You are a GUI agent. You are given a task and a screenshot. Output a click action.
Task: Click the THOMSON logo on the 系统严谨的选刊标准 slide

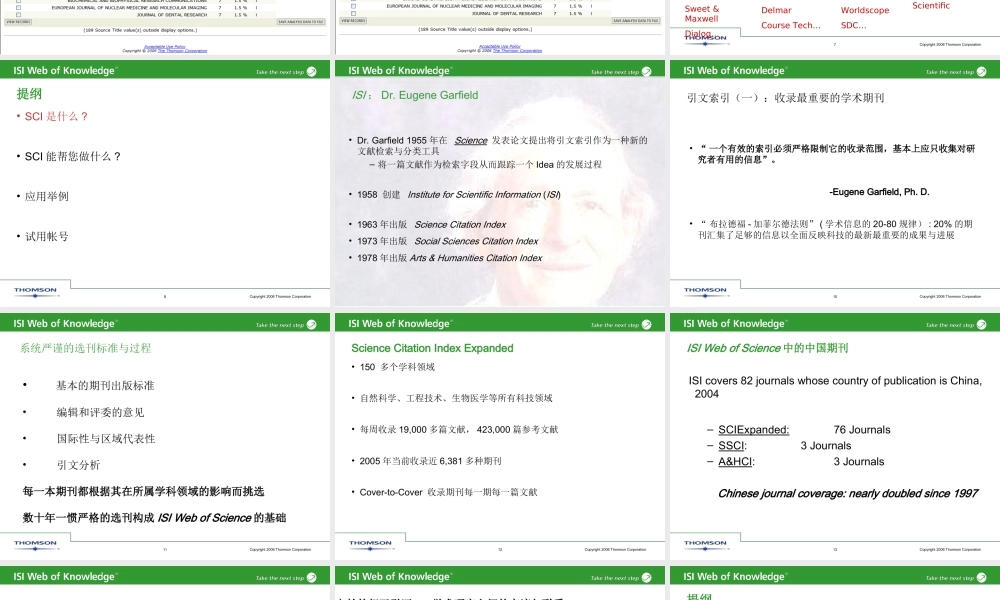click(37, 543)
